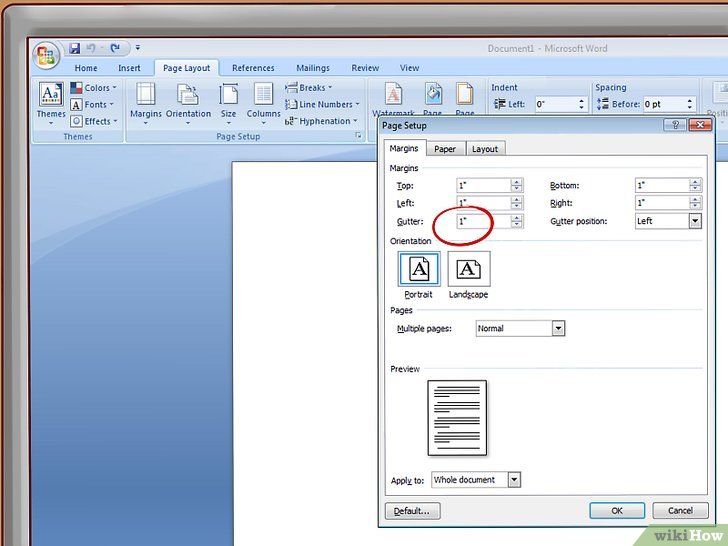The image size is (728, 546).
Task: Switch to the Mailings ribbon tab
Action: tap(313, 68)
